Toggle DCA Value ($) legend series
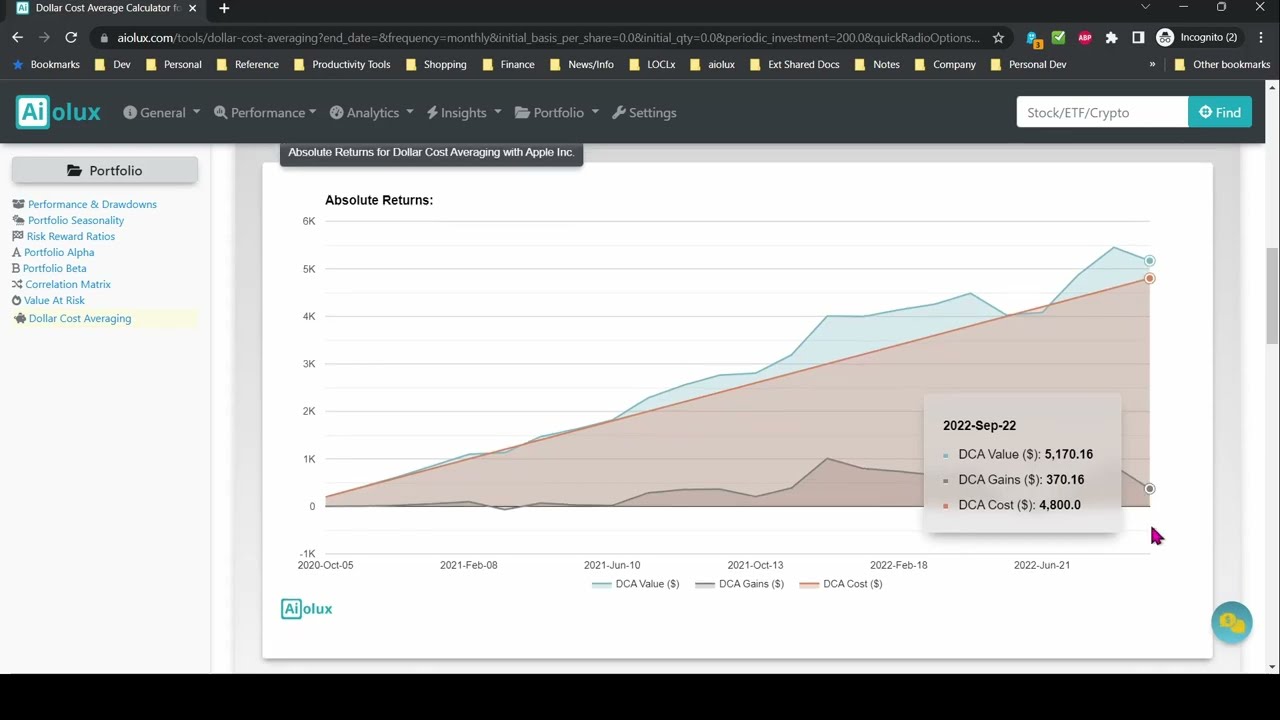Image resolution: width=1280 pixels, height=720 pixels. pyautogui.click(x=636, y=584)
